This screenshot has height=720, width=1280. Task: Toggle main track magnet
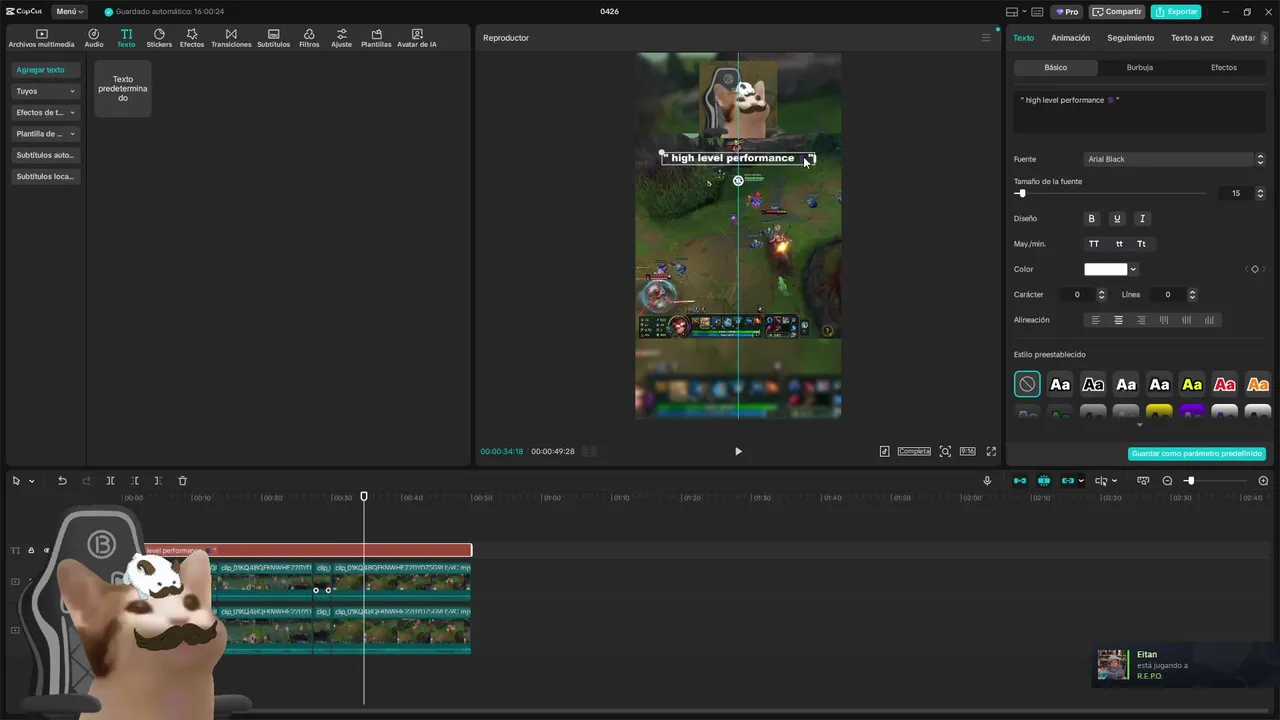(1020, 481)
